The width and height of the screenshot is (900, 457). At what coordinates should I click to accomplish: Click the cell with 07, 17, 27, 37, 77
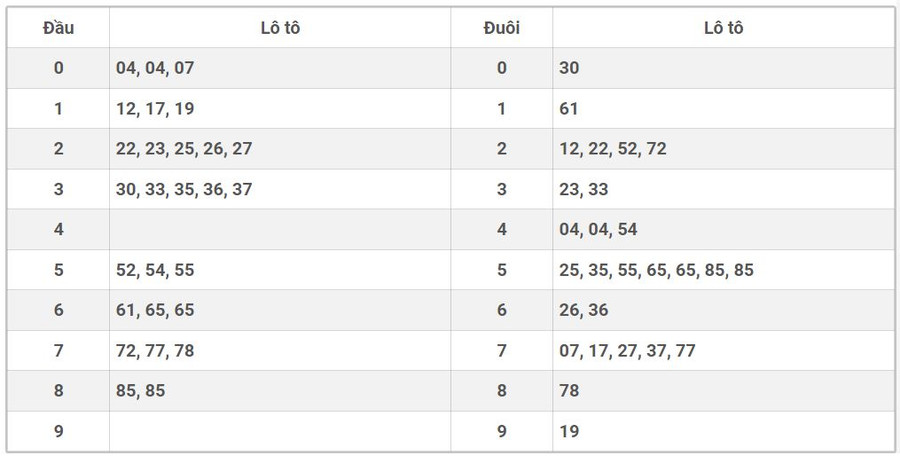click(627, 351)
